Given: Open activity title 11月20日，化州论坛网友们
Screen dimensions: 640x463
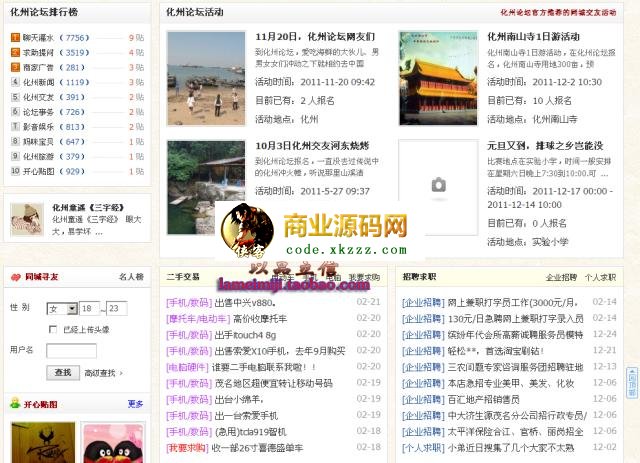Looking at the screenshot, I should [315, 37].
